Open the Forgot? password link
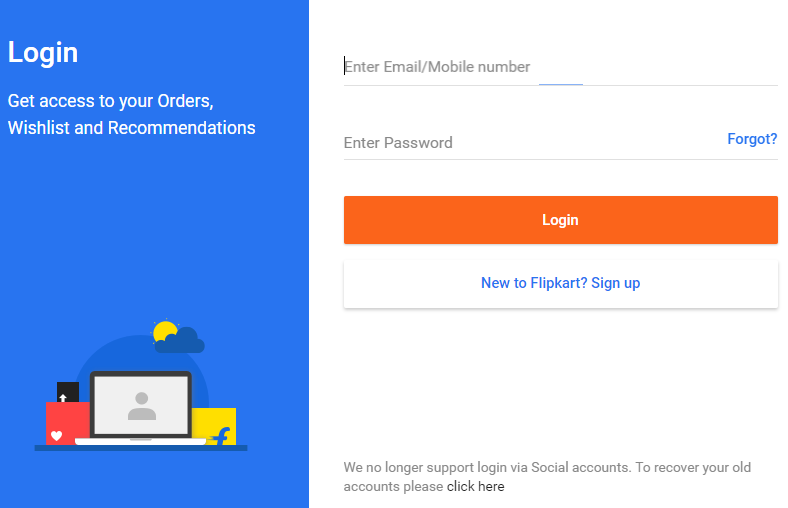 tap(752, 139)
